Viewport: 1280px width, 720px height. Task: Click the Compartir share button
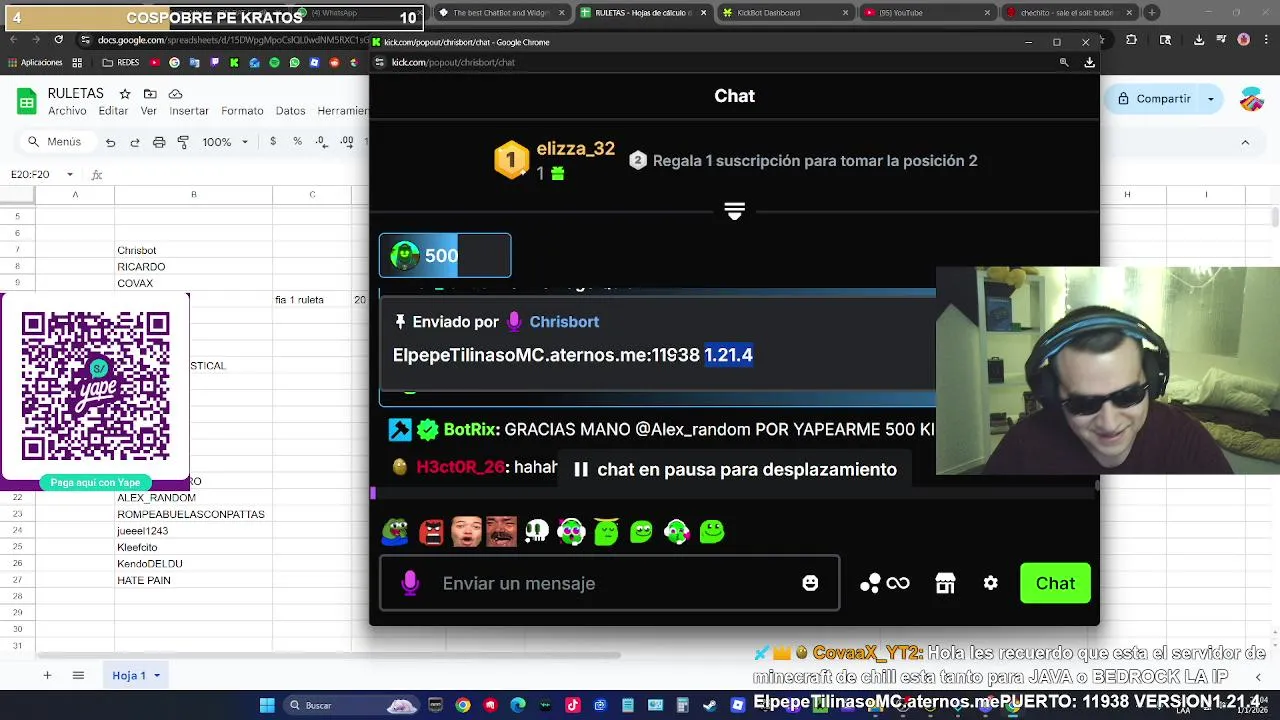[x=1155, y=99]
